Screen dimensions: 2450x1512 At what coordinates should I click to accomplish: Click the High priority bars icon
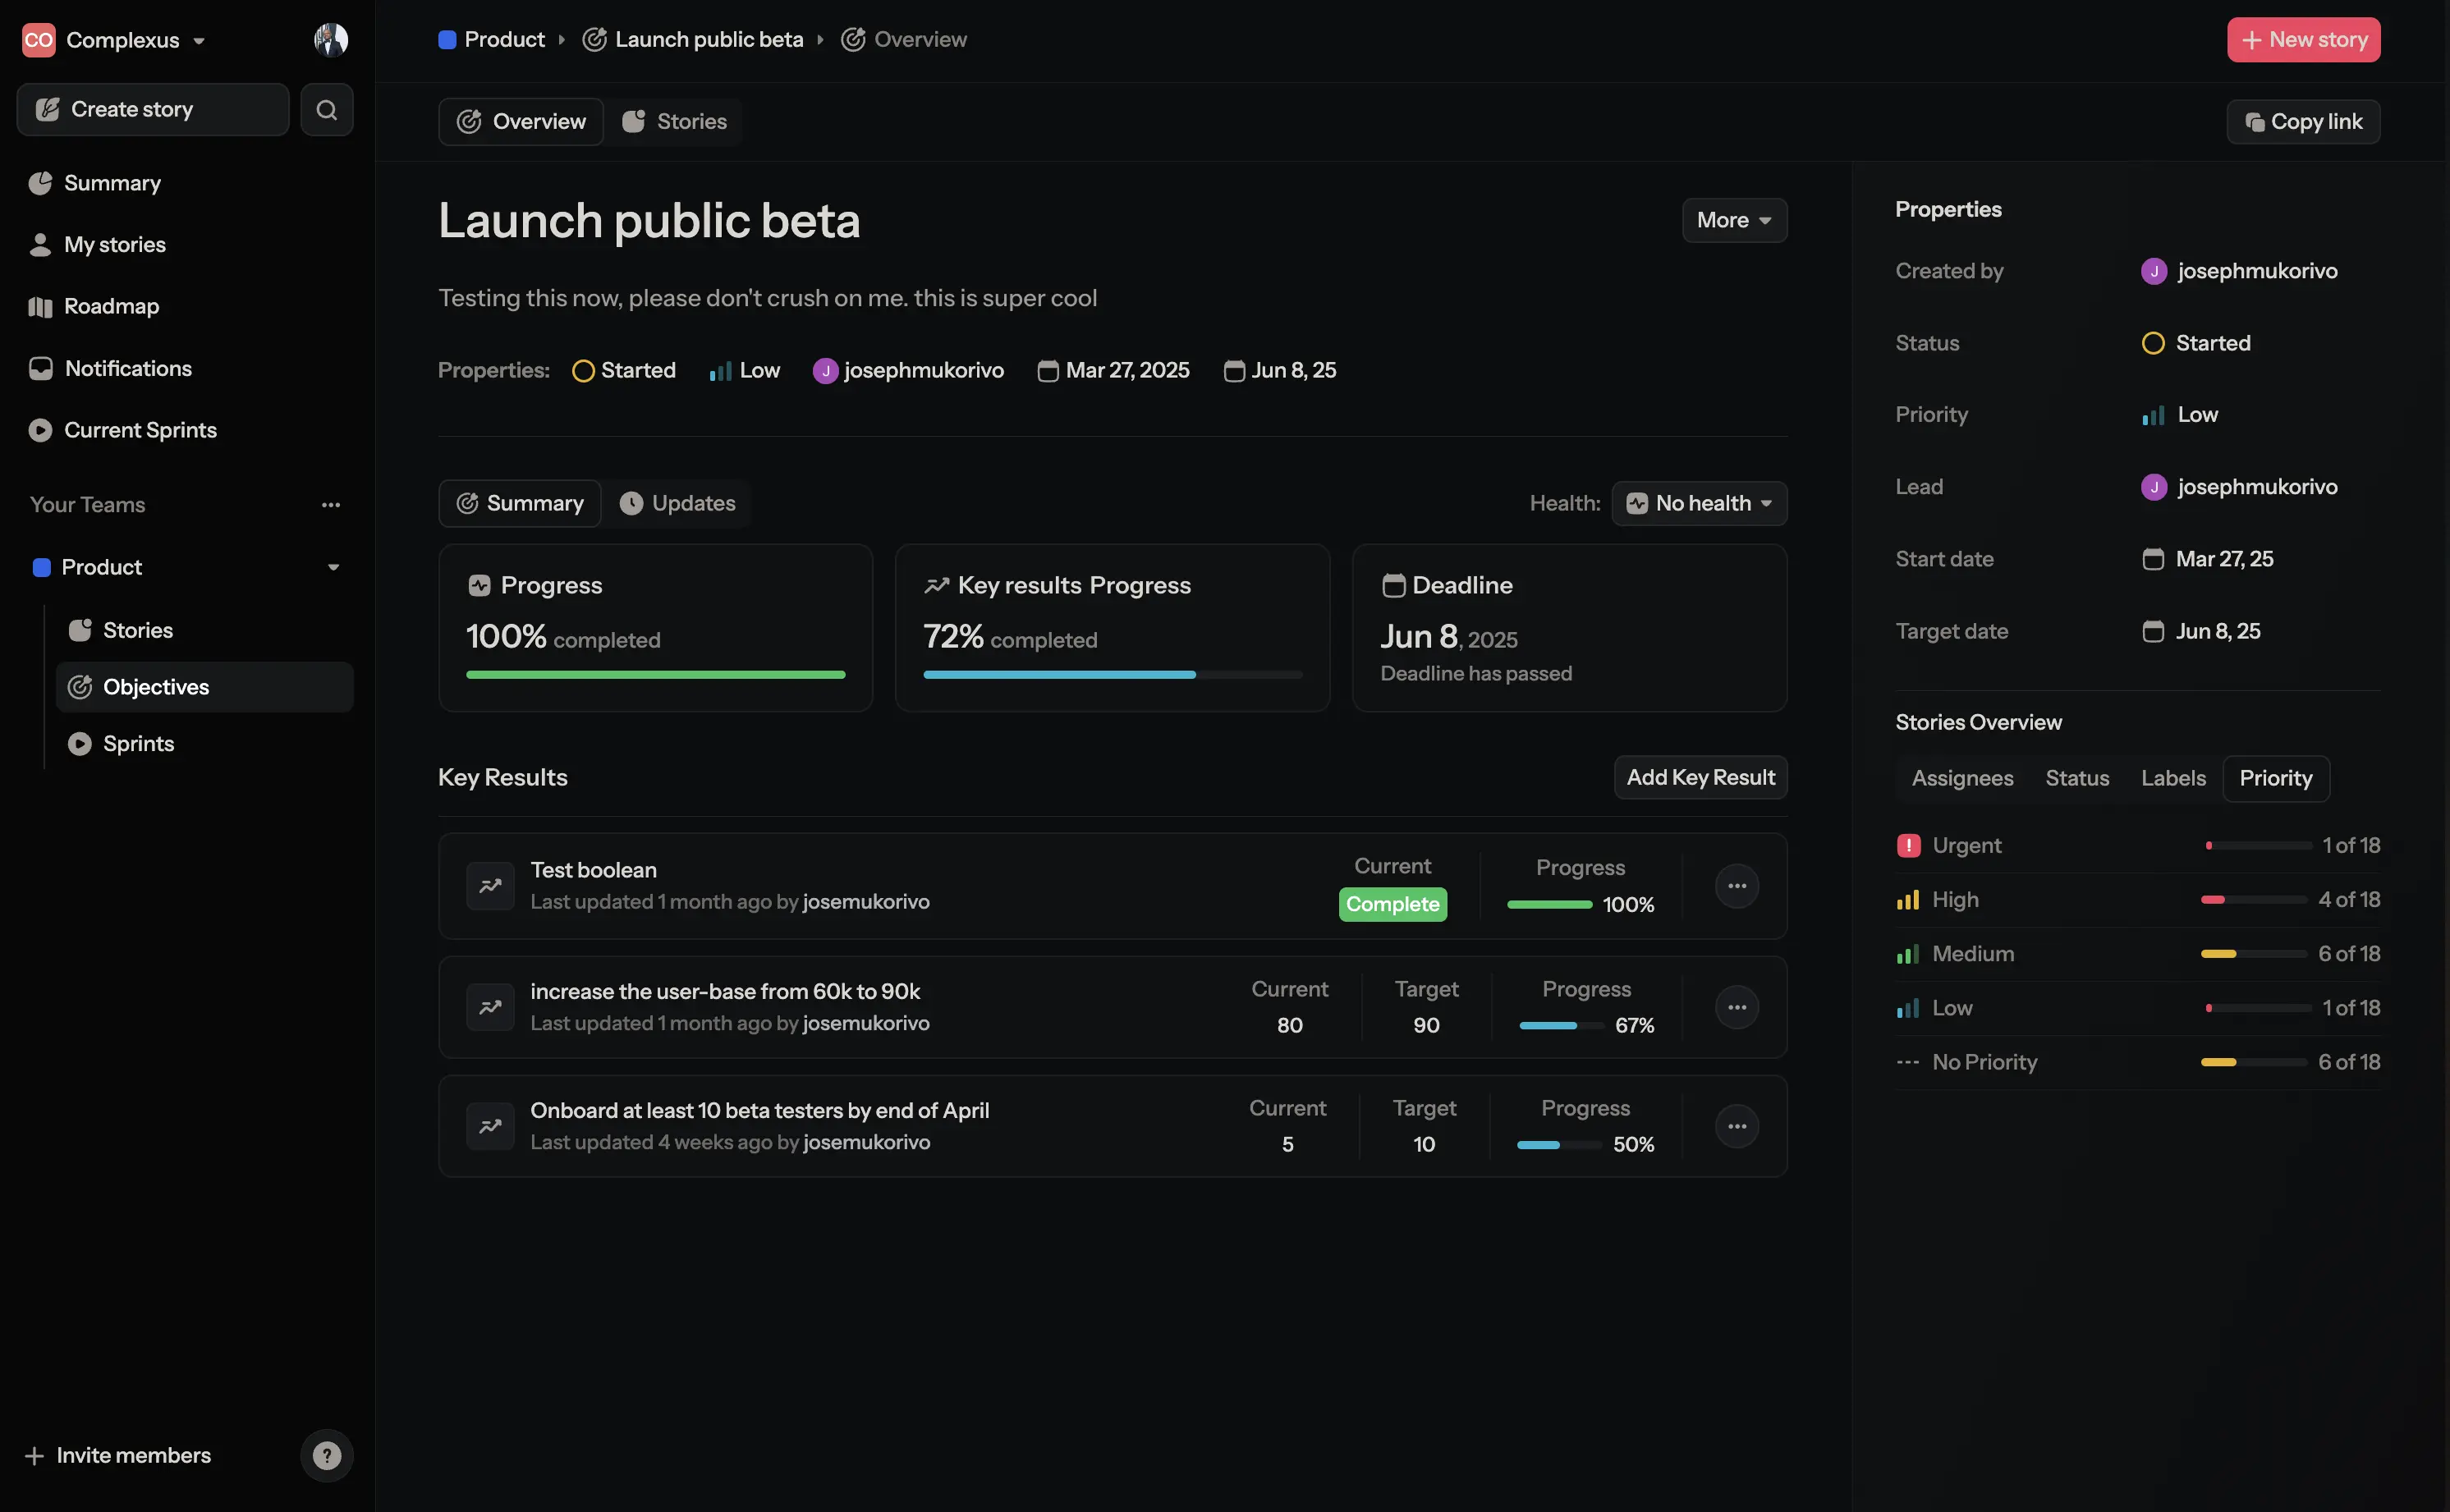tap(1908, 900)
